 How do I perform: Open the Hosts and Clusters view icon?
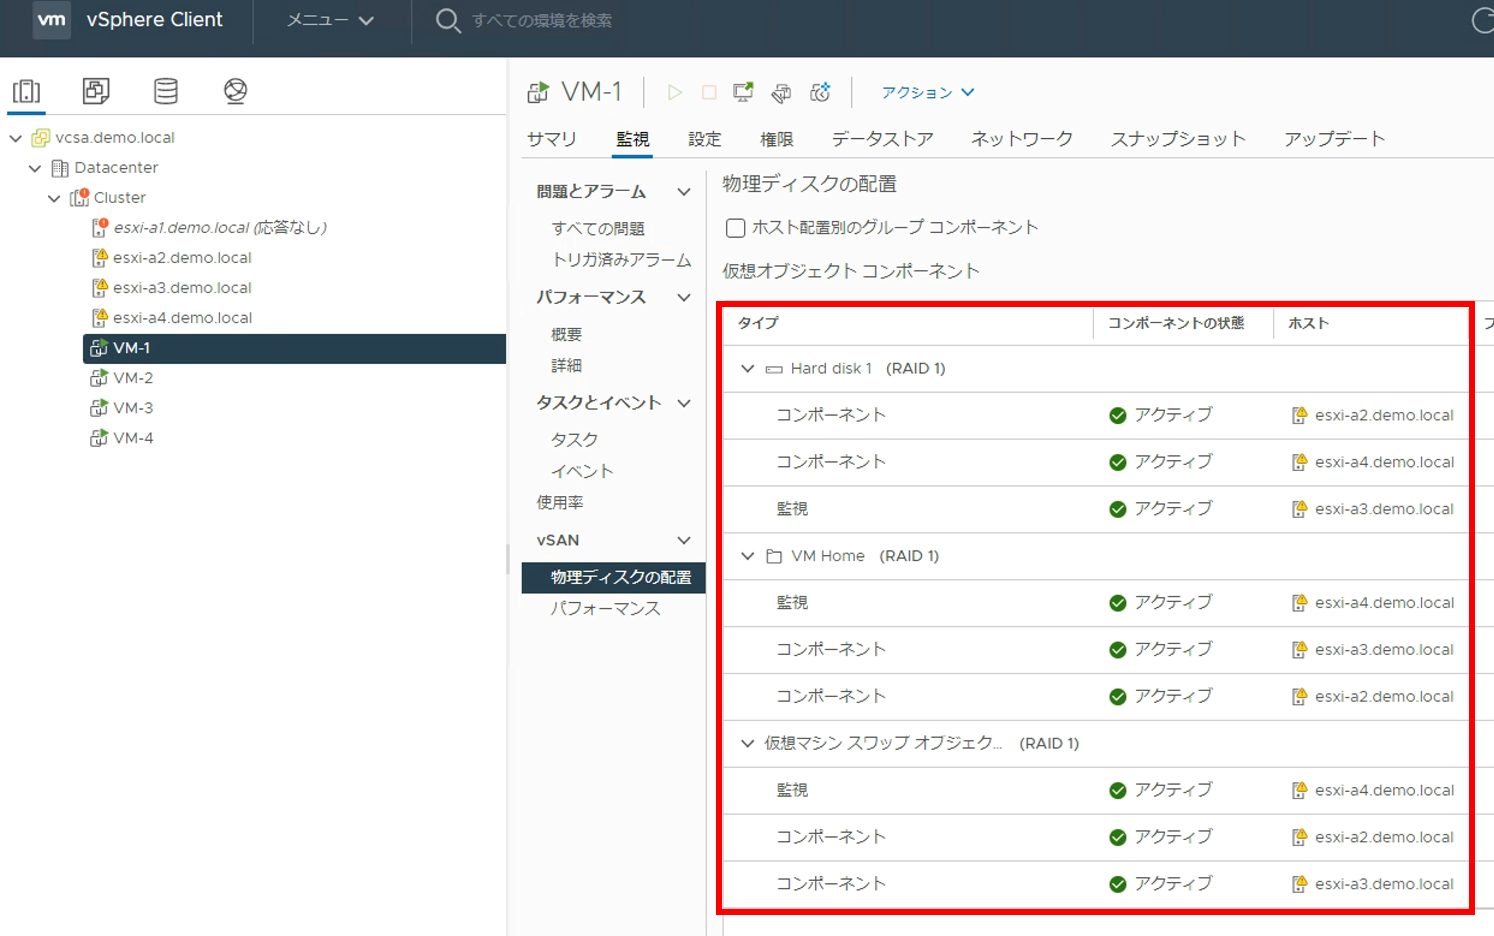(x=27, y=91)
